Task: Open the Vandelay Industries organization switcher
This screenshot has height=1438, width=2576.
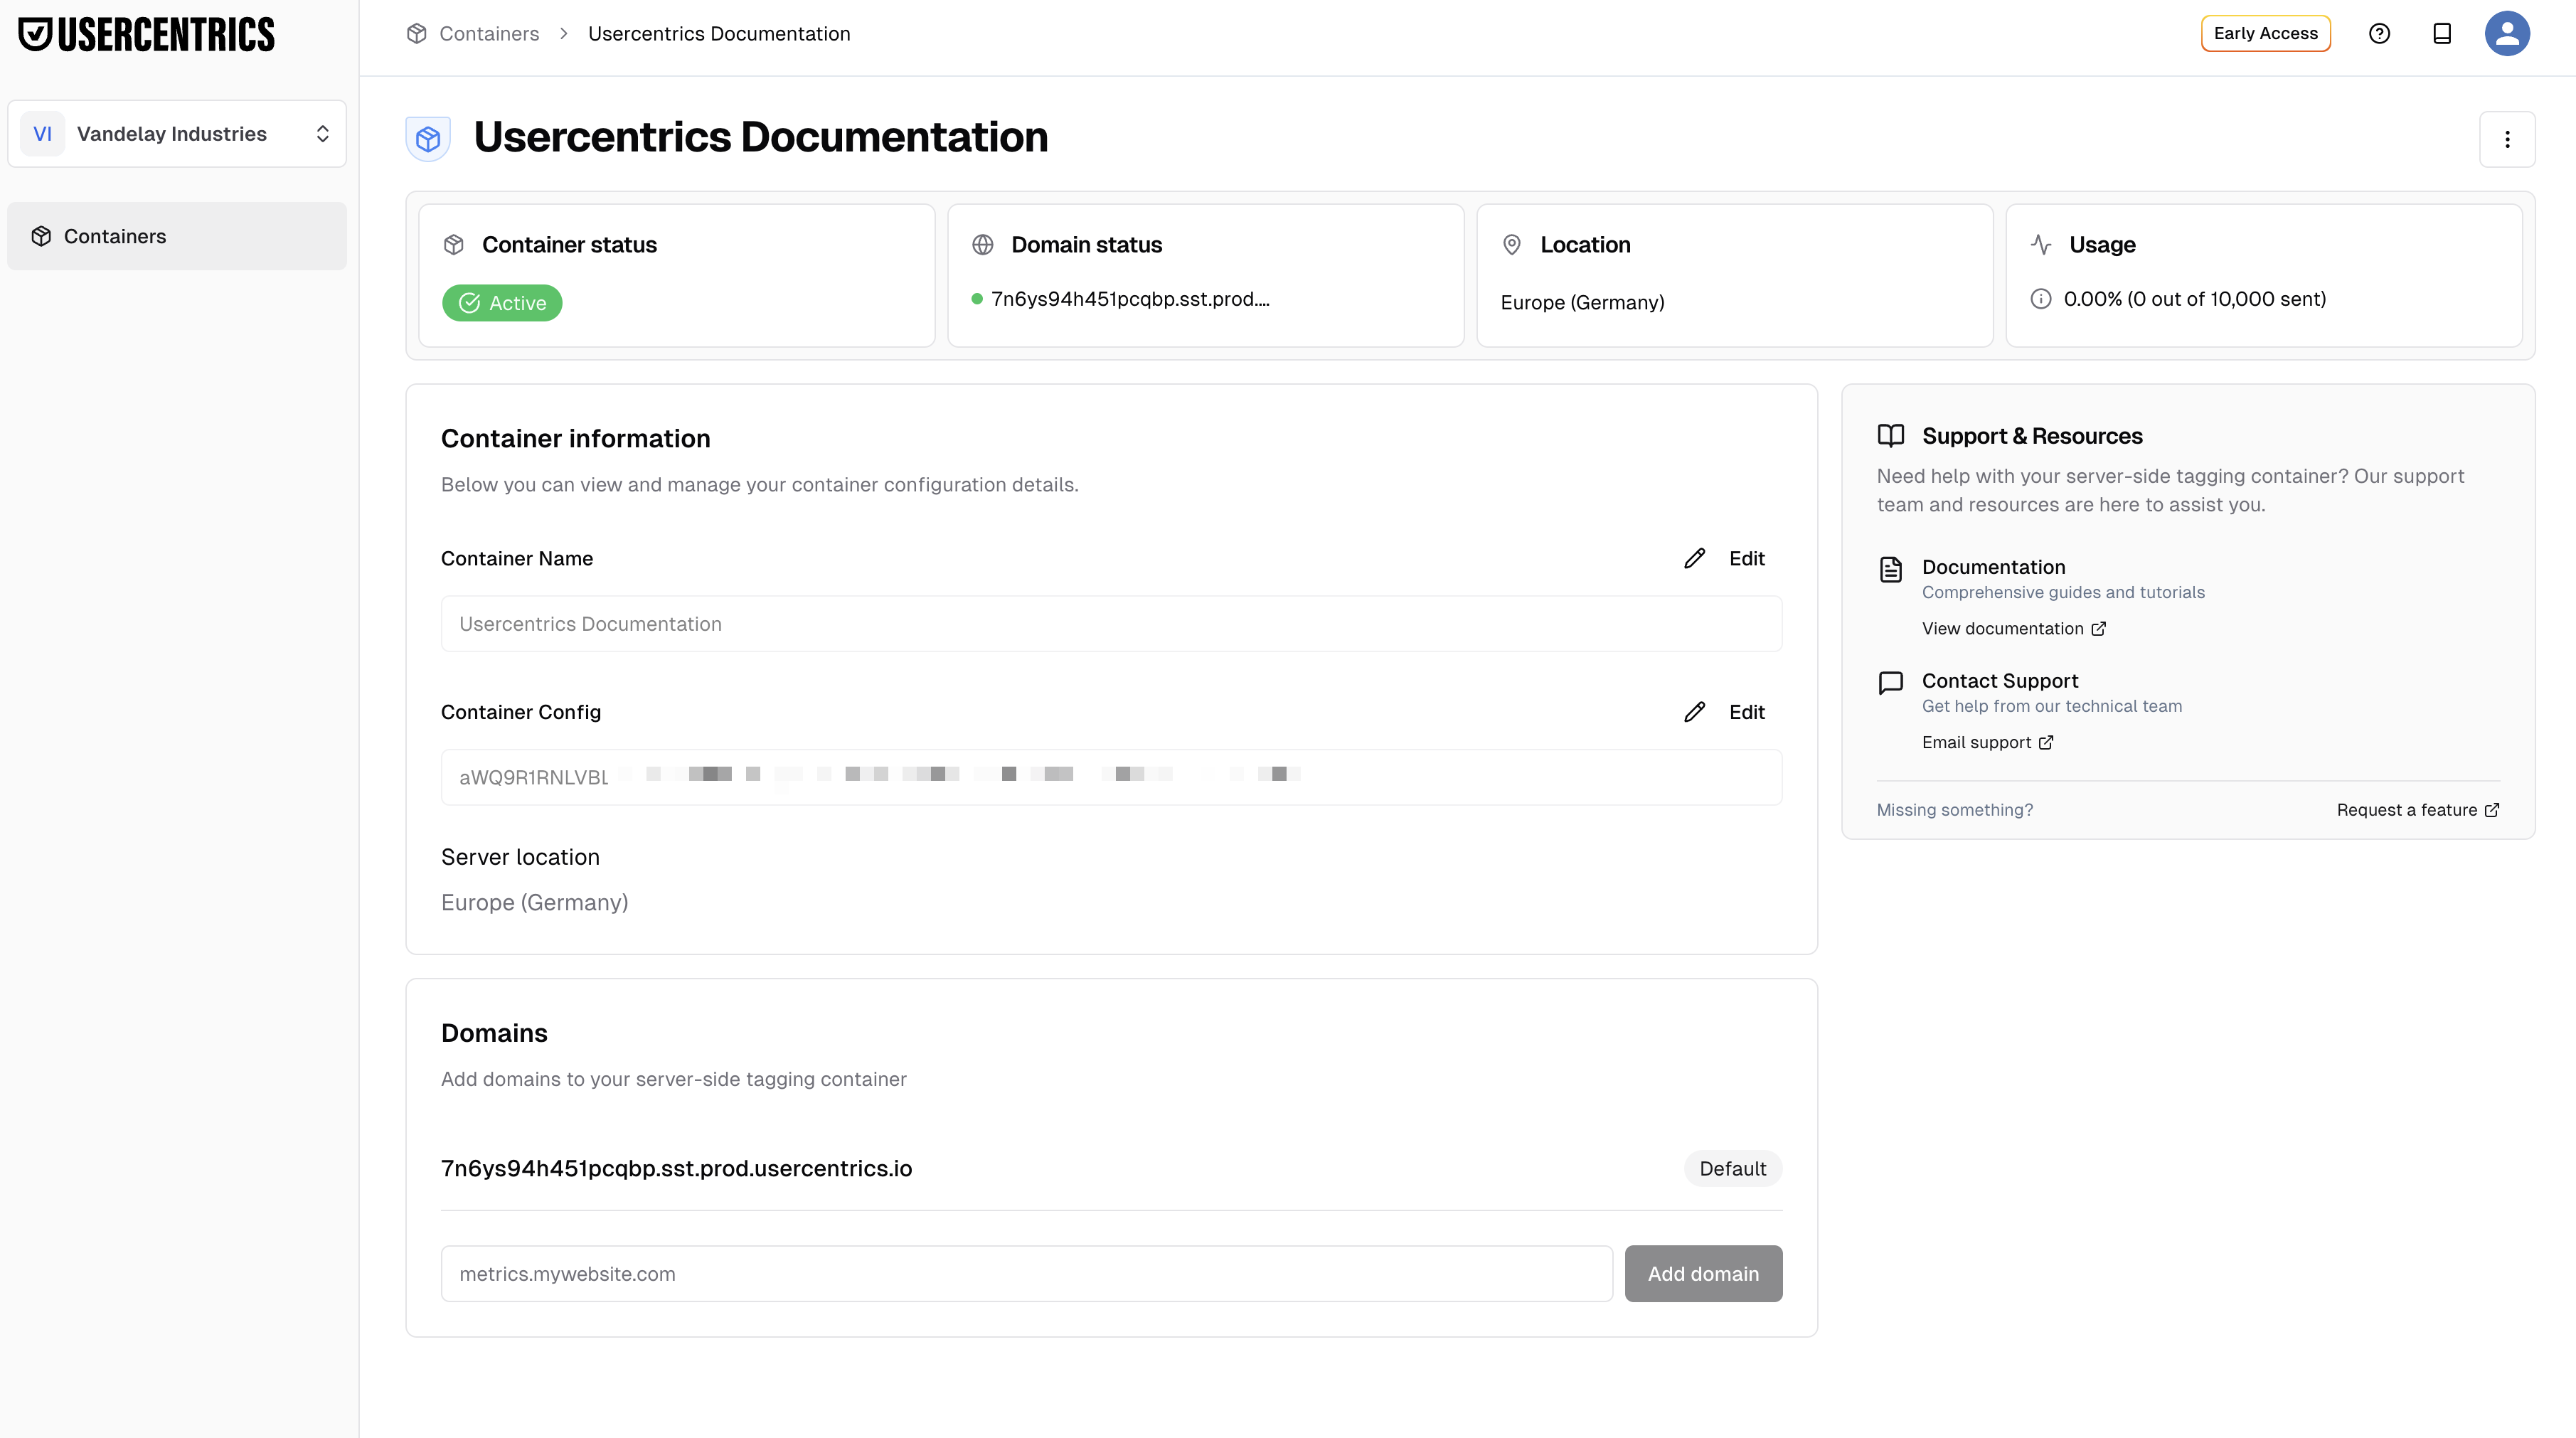Action: [x=177, y=133]
